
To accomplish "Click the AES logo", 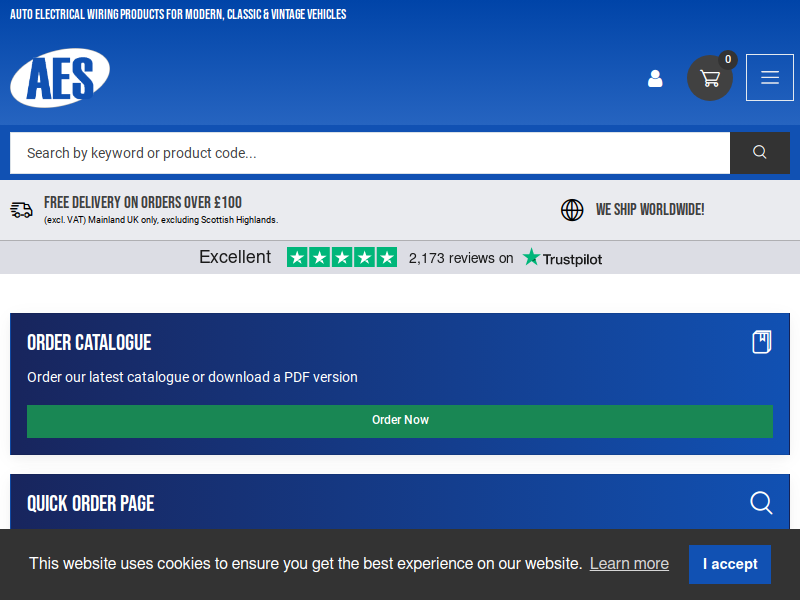I will click(60, 78).
